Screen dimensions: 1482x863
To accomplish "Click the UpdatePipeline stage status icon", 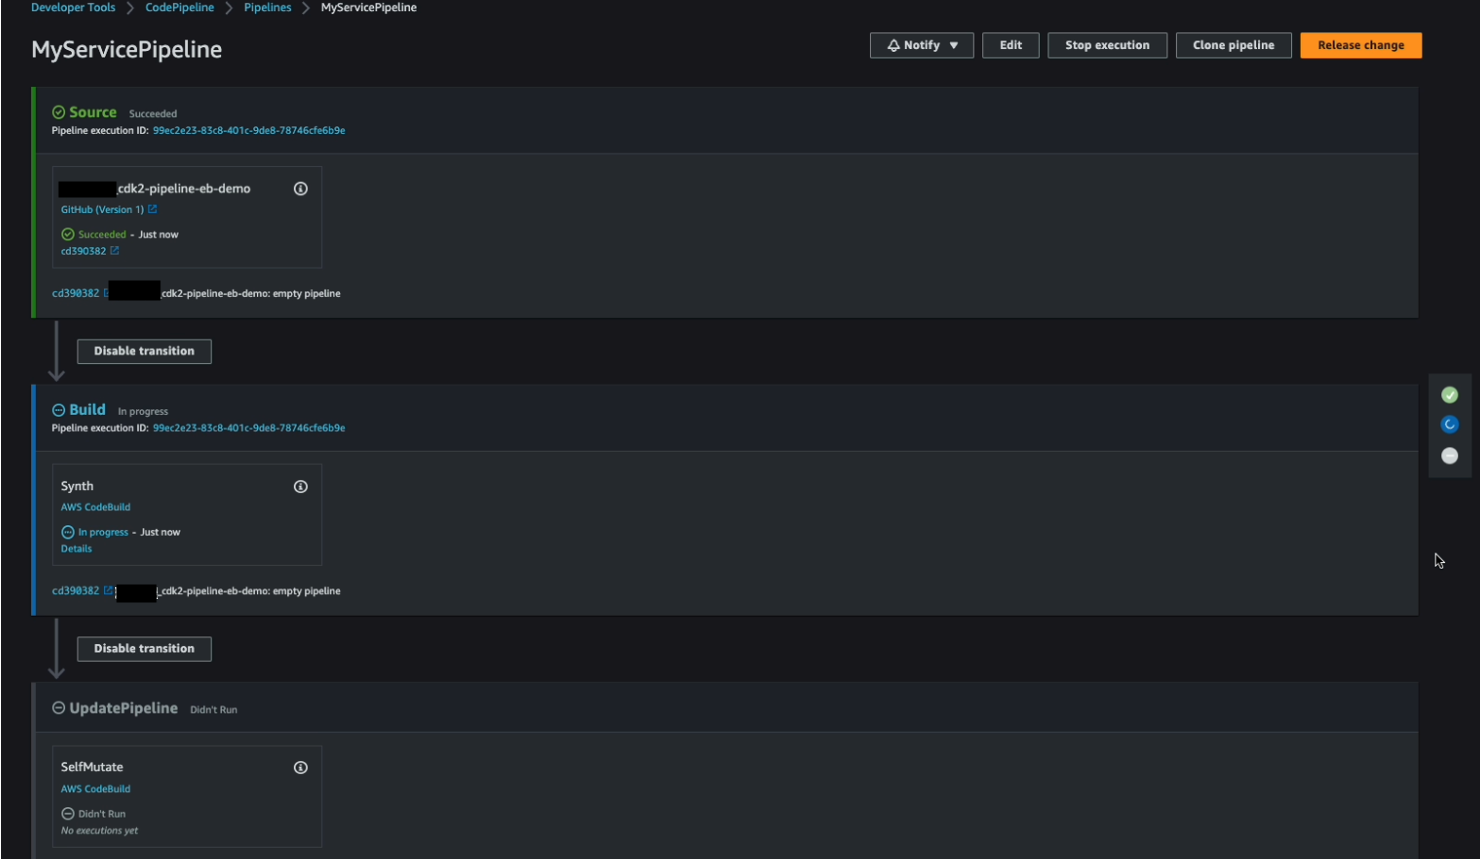I will 59,709.
